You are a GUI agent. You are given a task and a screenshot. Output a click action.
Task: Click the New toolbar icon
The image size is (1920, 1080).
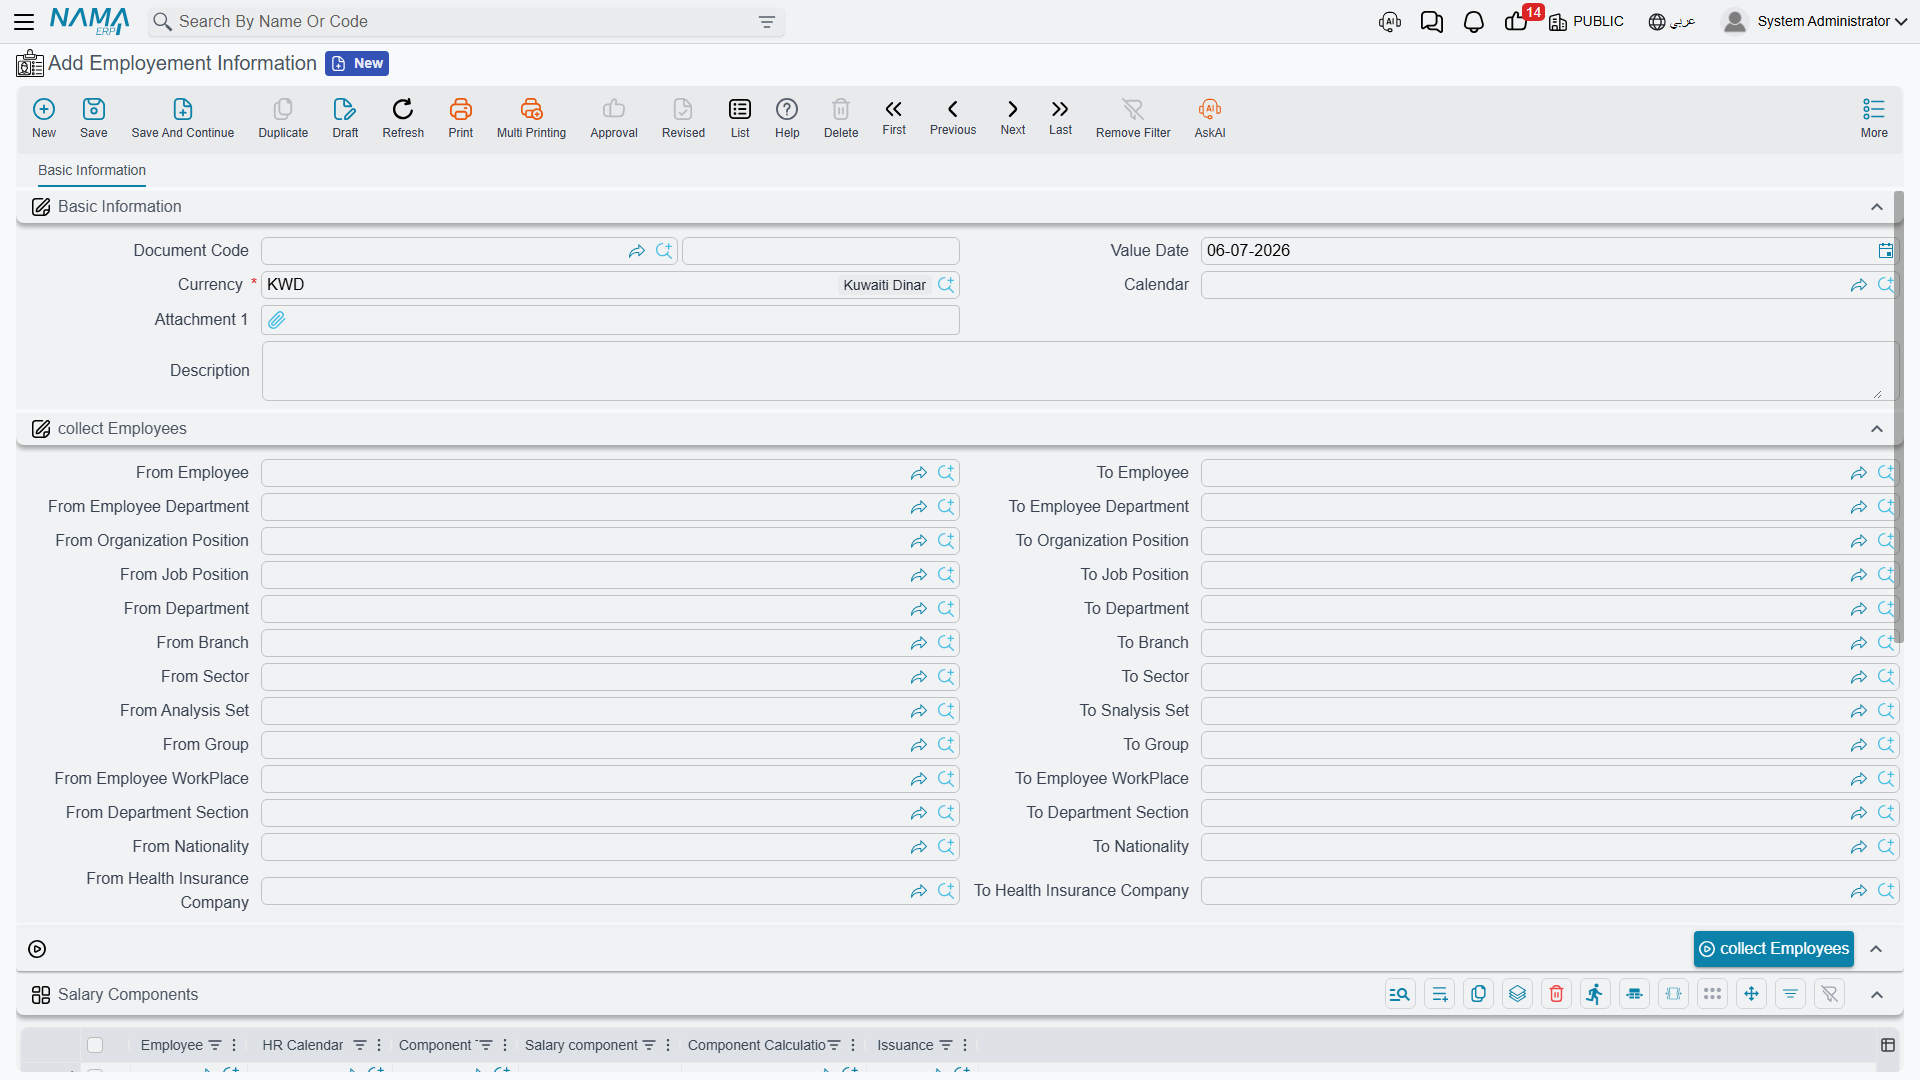[x=44, y=117]
